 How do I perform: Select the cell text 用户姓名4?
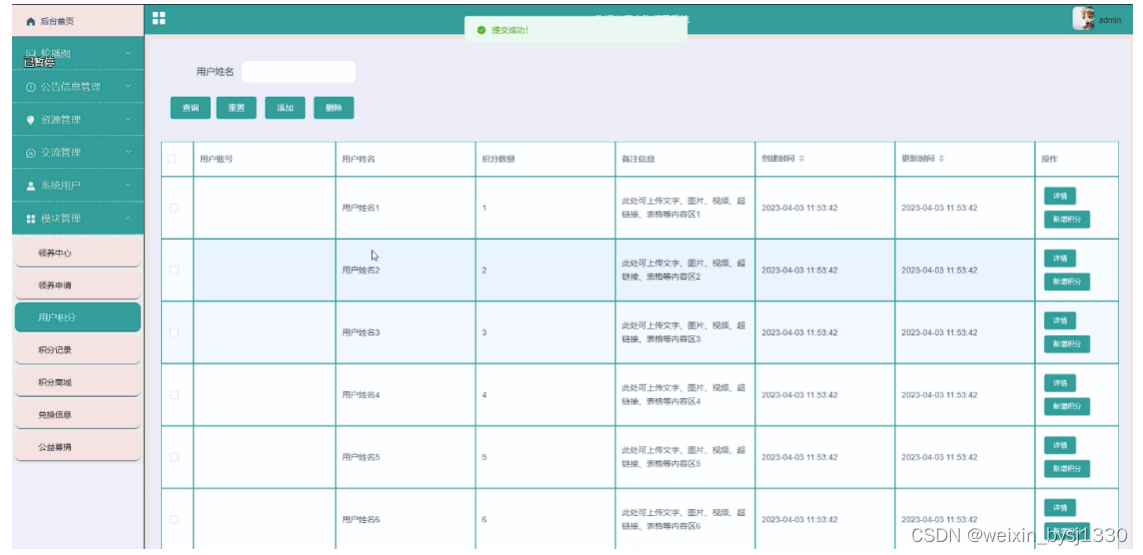361,395
